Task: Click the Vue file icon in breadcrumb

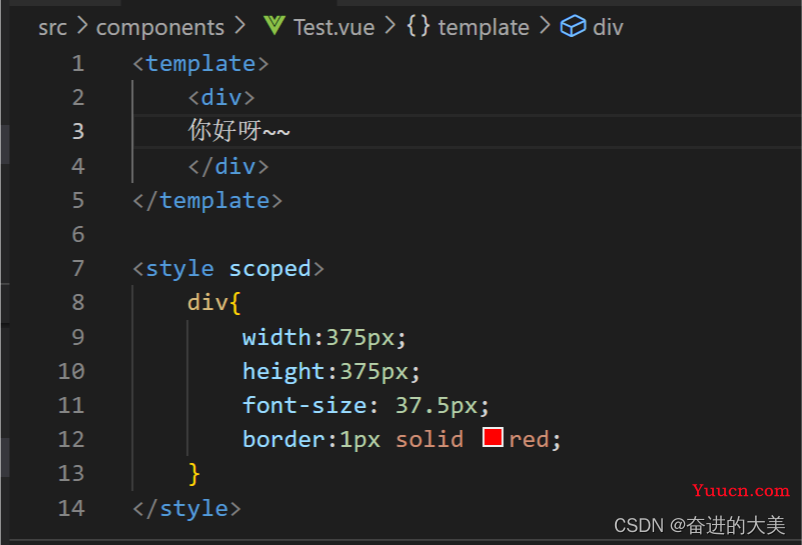Action: (x=274, y=26)
